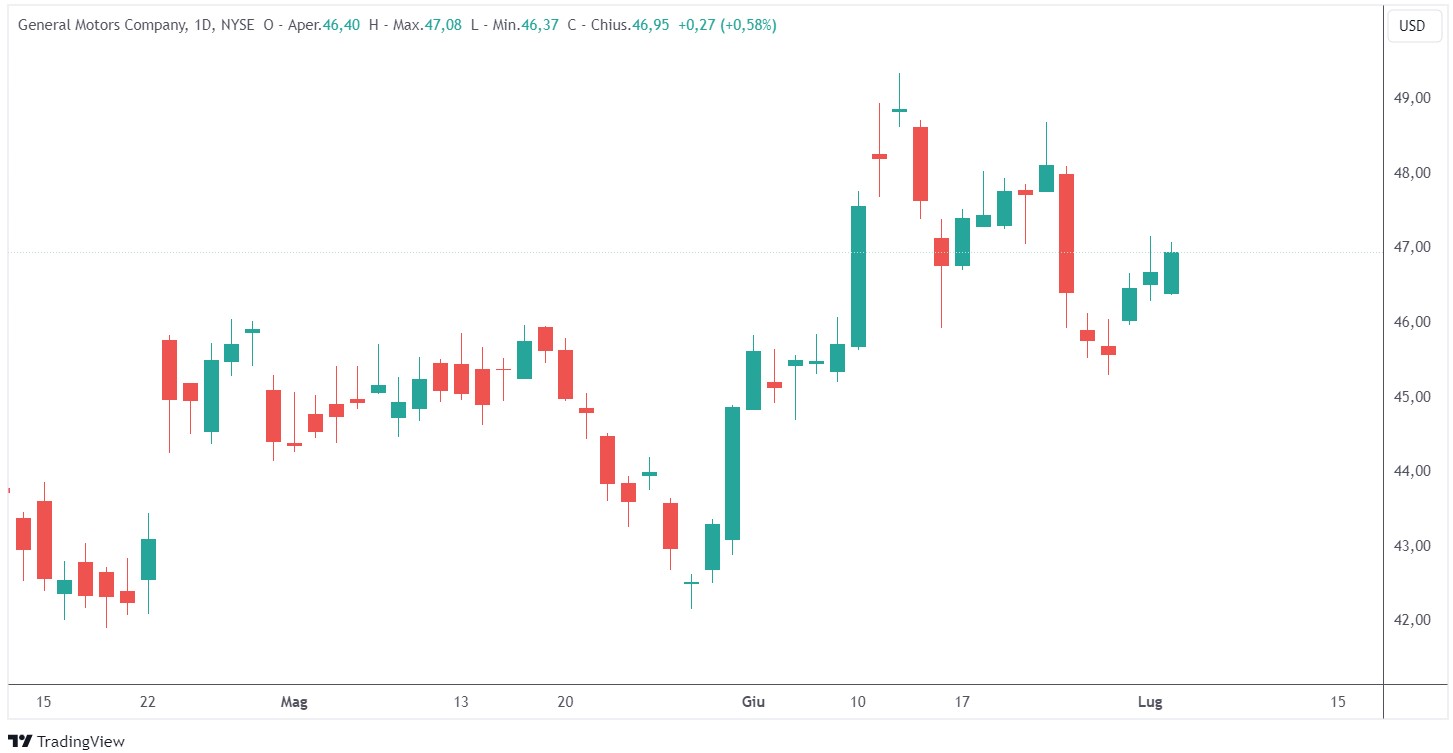Click the General Motors Company chart title
This screenshot has width=1453, height=753.
(102, 25)
